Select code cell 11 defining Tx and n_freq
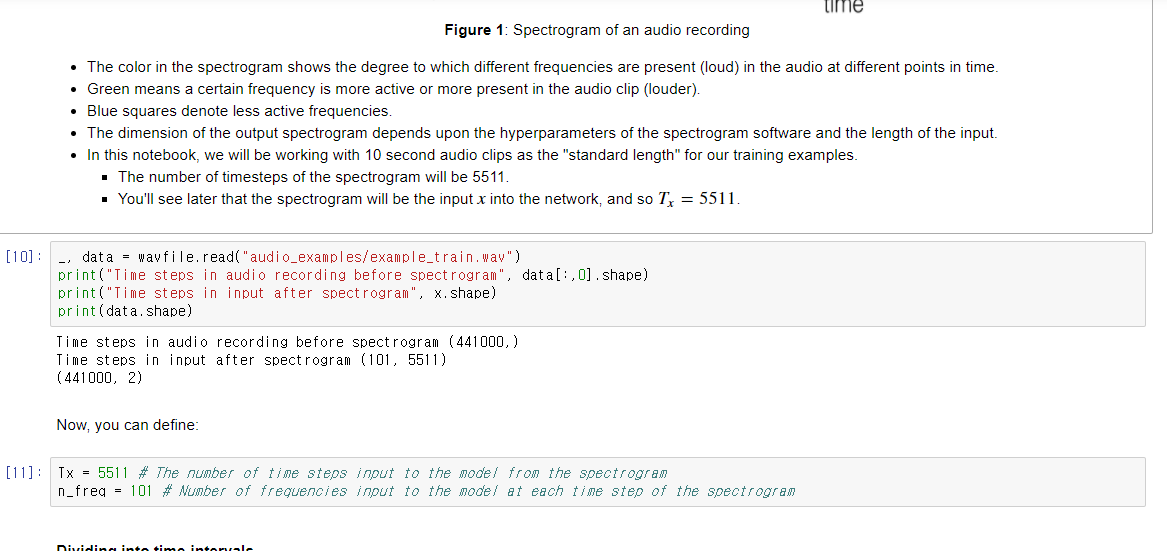The width and height of the screenshot is (1167, 551). [597, 482]
